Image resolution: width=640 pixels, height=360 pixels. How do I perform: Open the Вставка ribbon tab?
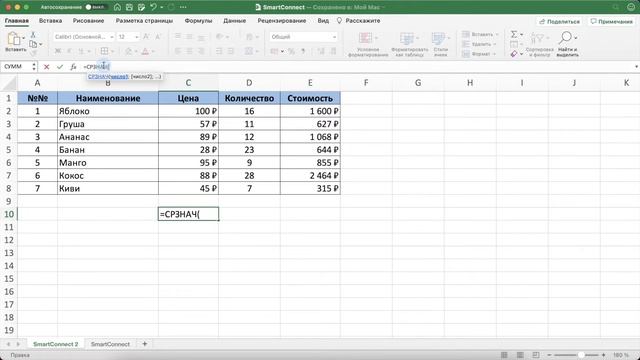[50, 20]
